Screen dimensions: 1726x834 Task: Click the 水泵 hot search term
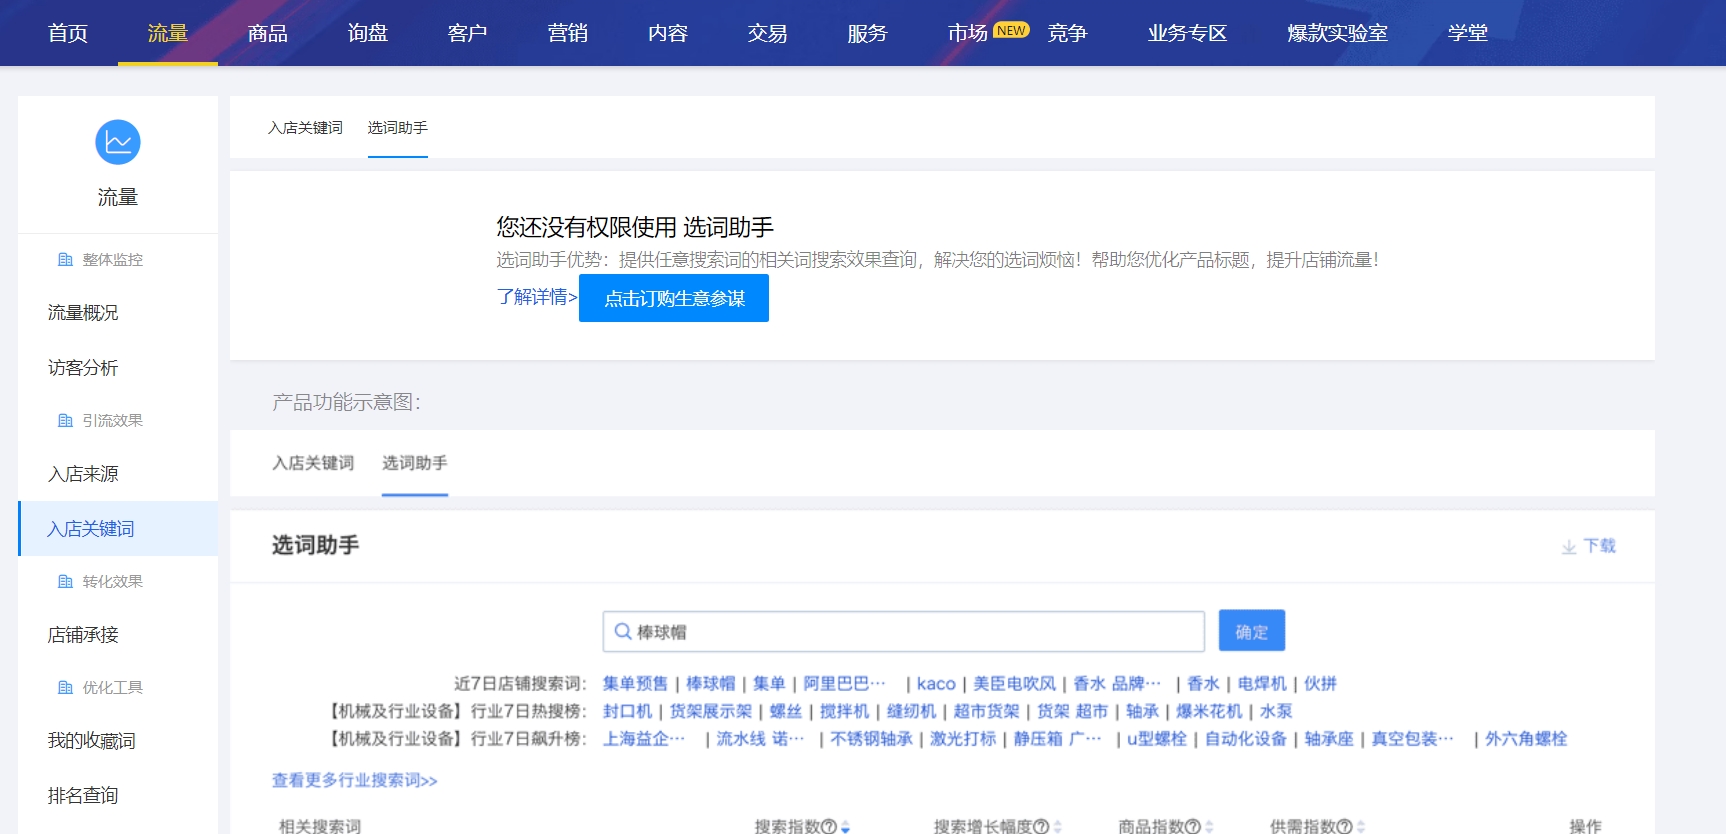coord(1276,711)
